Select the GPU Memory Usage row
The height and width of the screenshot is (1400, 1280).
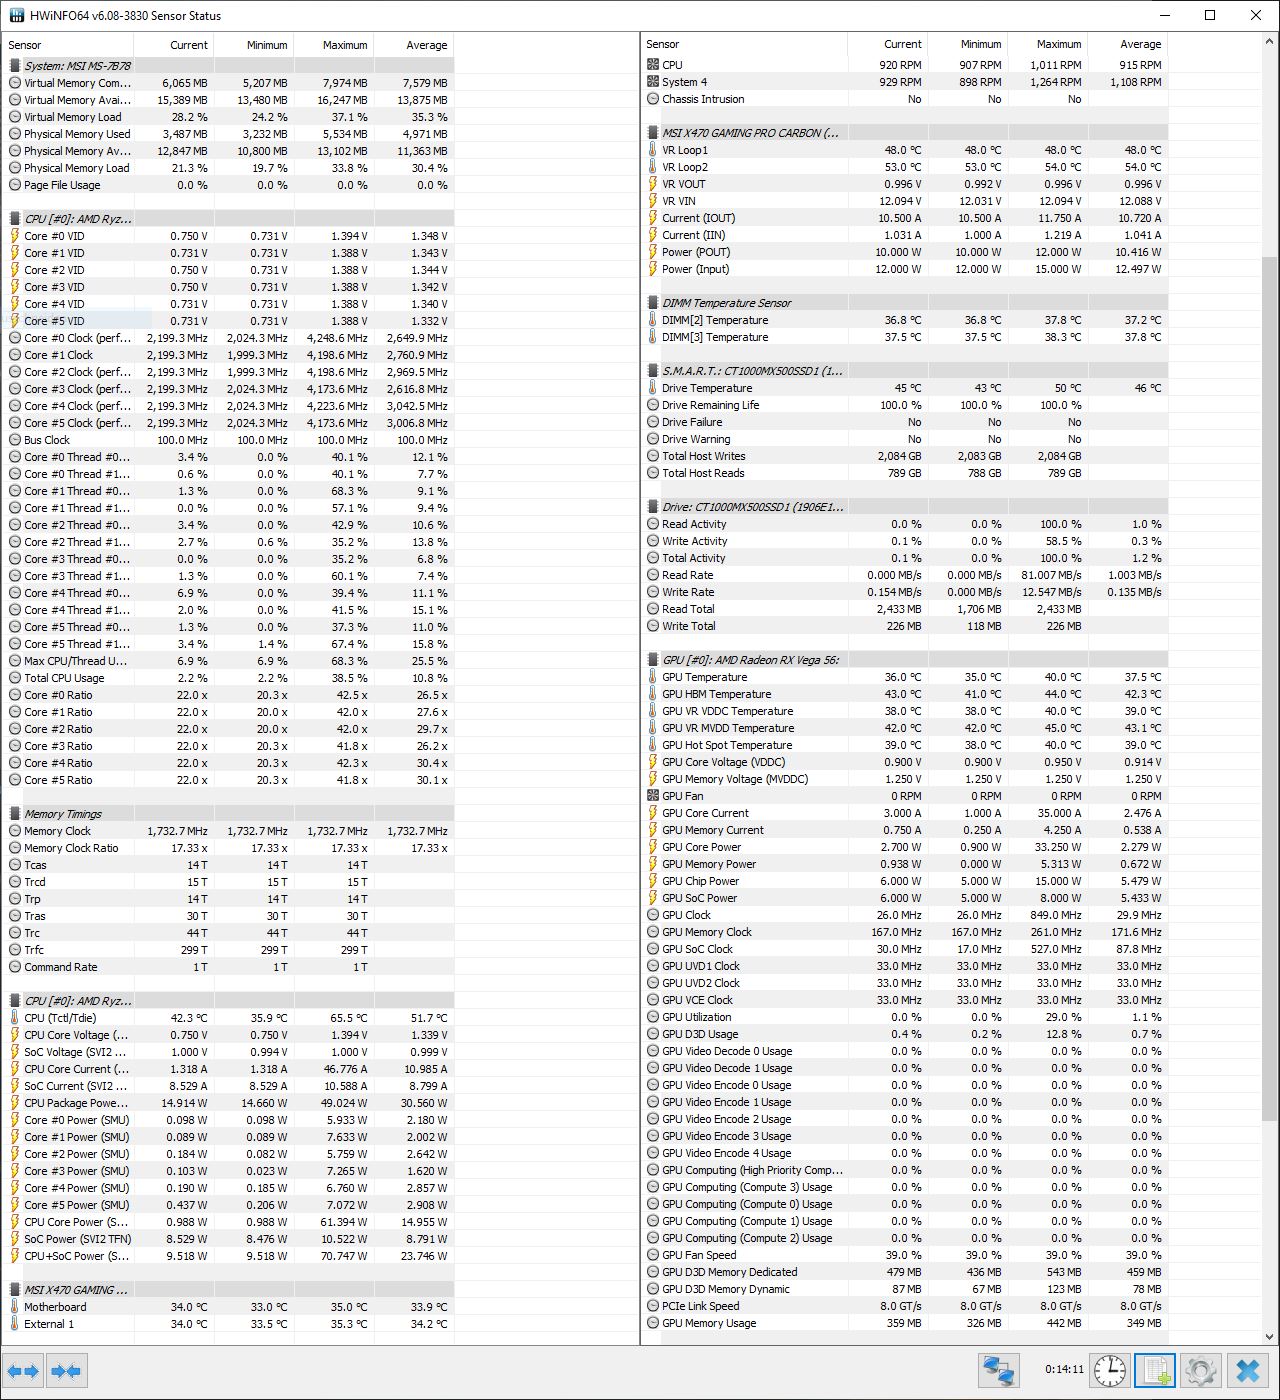click(x=906, y=1323)
